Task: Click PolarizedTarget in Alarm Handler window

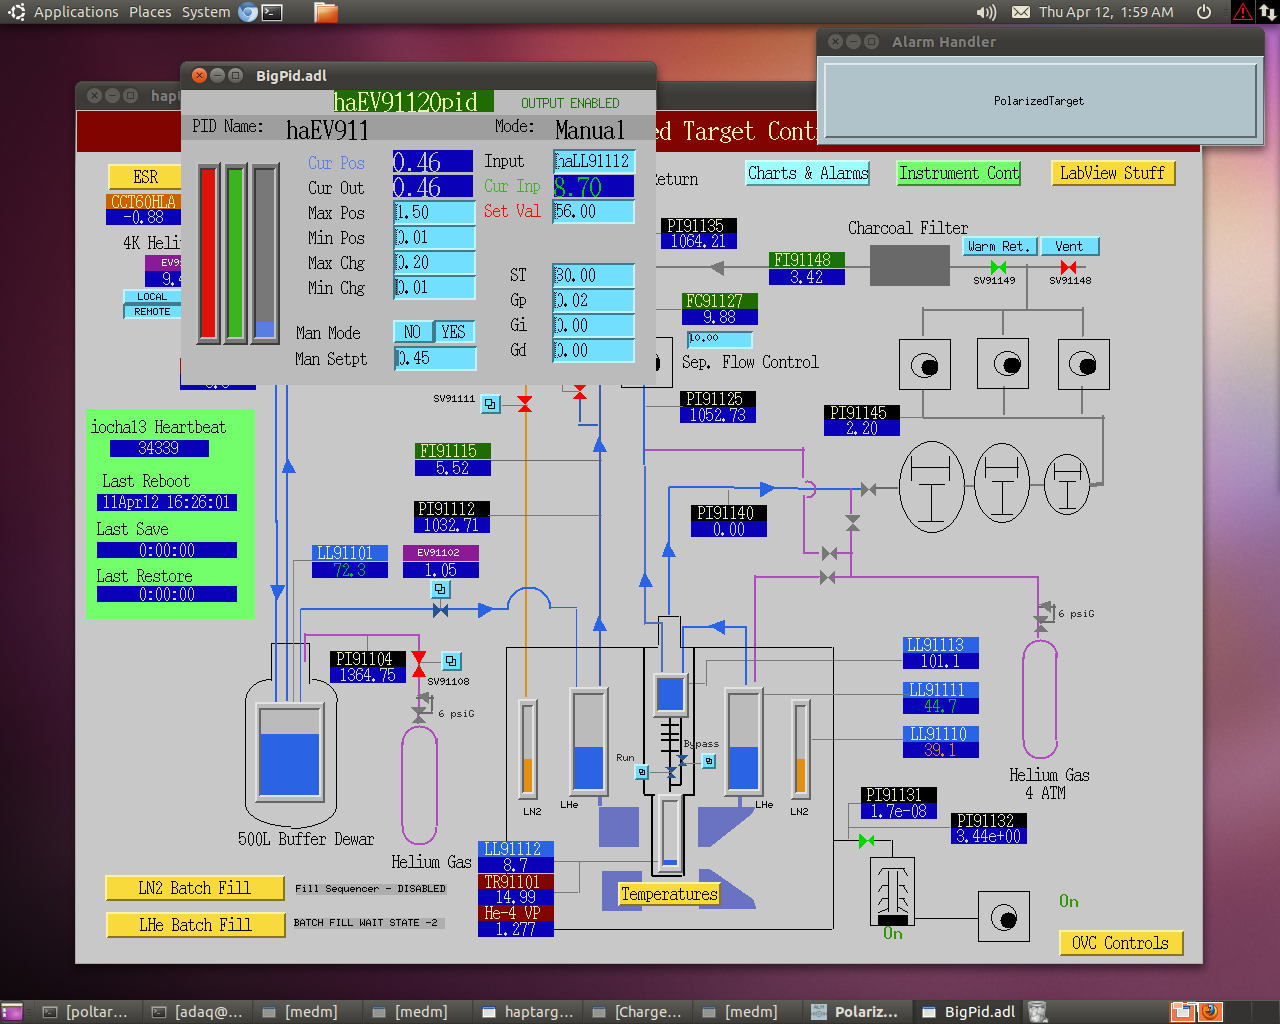Action: point(1039,101)
